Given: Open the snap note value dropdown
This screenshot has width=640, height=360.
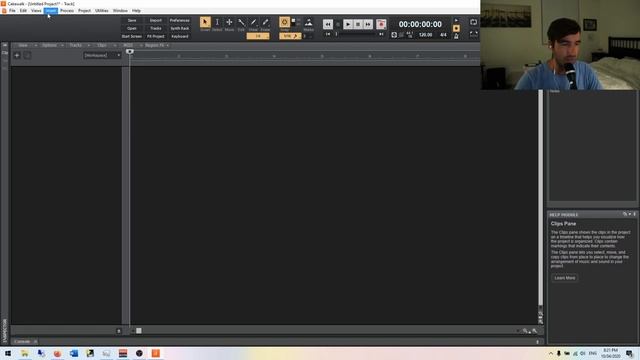Looking at the screenshot, I should [x=290, y=36].
